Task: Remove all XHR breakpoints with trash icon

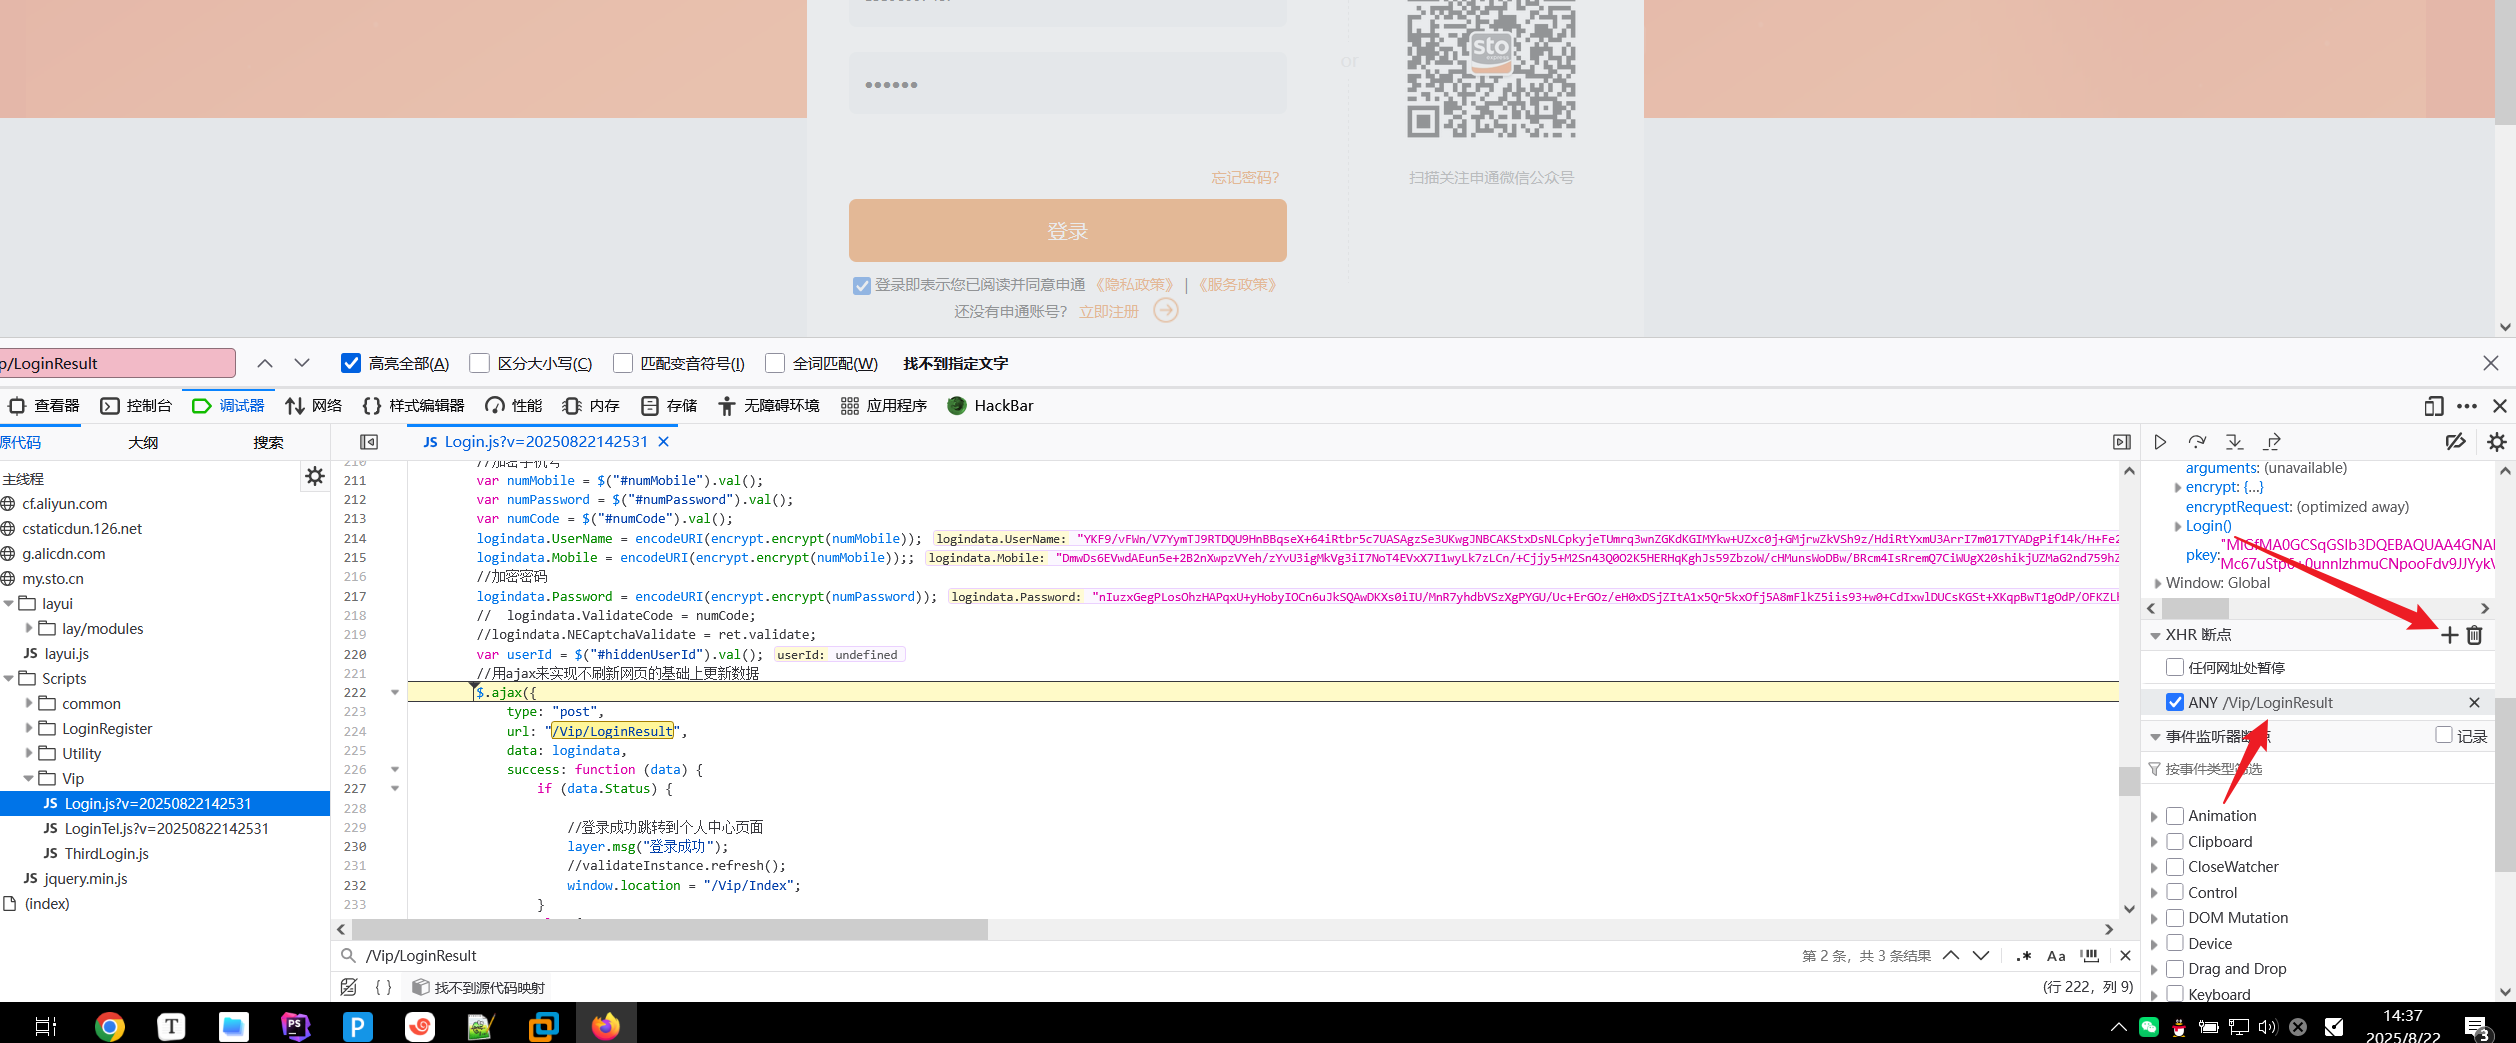Action: pos(2474,635)
